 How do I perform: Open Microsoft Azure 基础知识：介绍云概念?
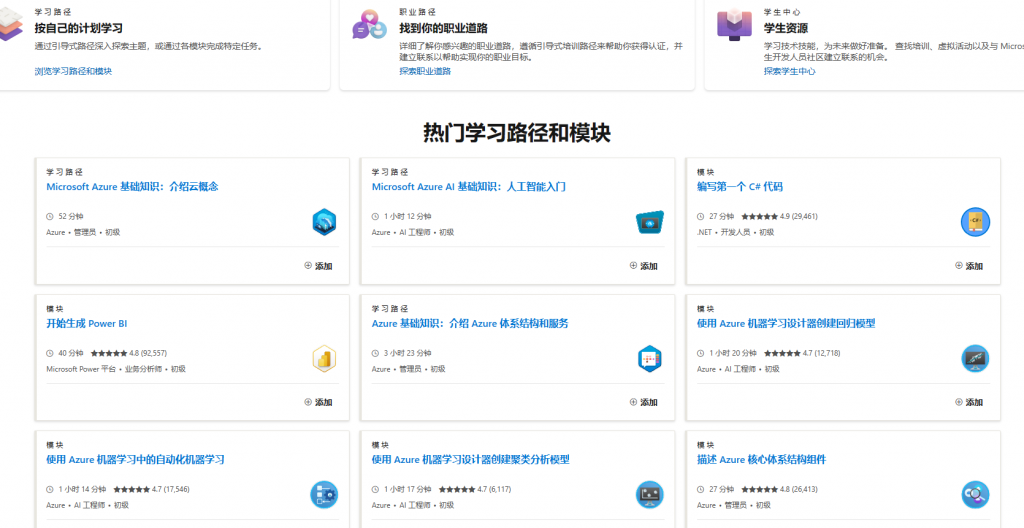tap(132, 187)
